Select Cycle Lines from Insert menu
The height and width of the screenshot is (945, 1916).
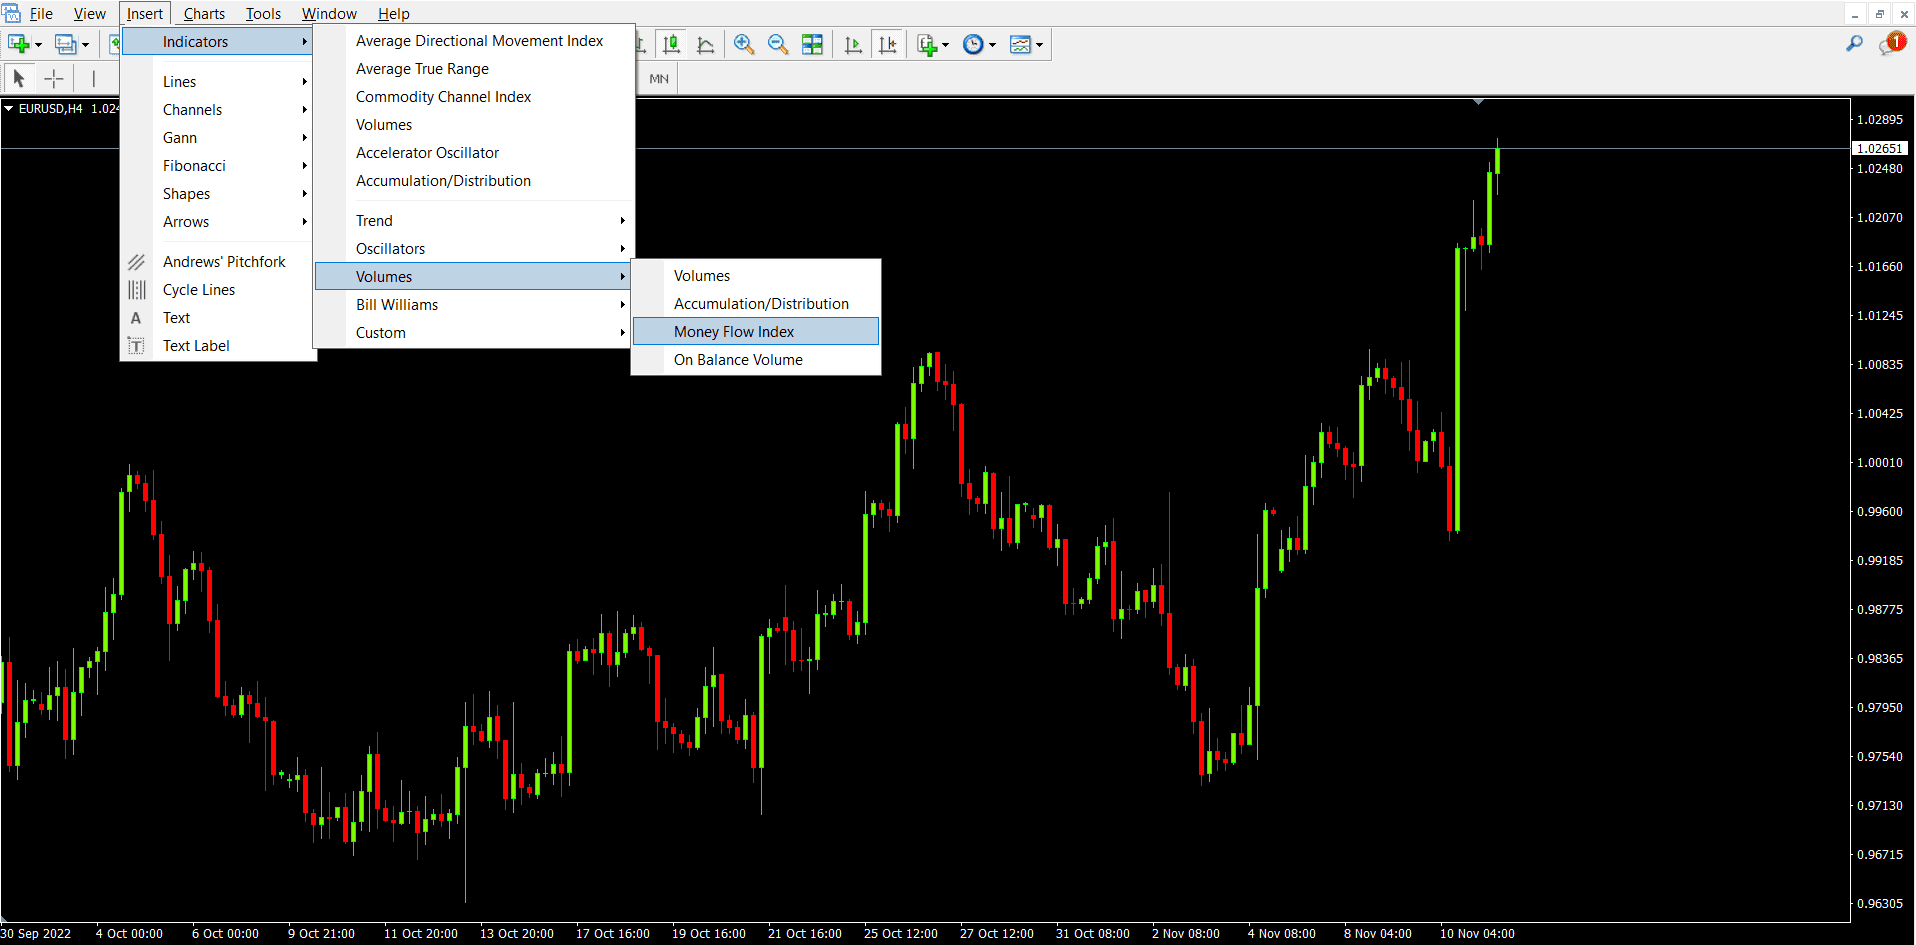pos(217,290)
